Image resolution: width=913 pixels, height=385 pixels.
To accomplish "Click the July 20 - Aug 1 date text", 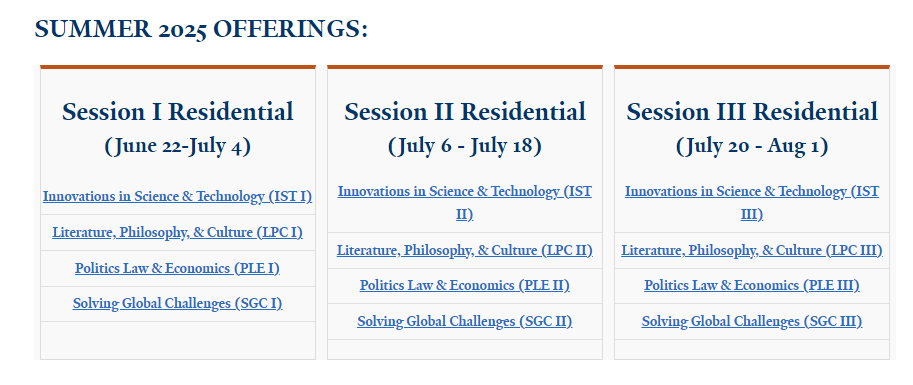I will pyautogui.click(x=752, y=146).
